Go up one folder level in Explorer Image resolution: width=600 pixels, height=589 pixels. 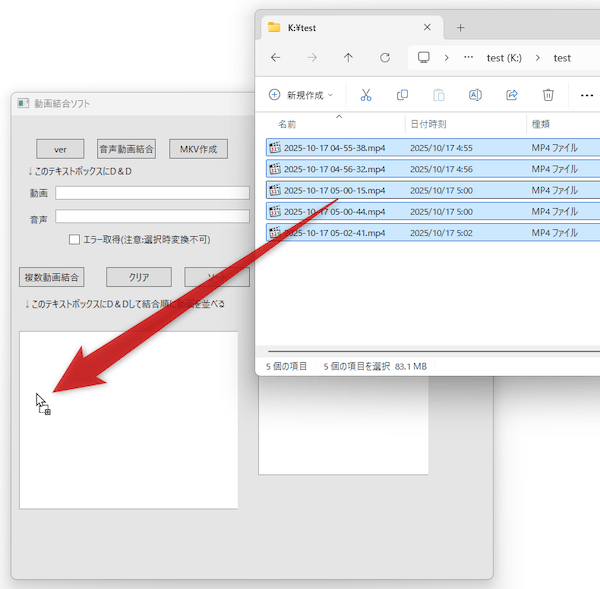348,58
